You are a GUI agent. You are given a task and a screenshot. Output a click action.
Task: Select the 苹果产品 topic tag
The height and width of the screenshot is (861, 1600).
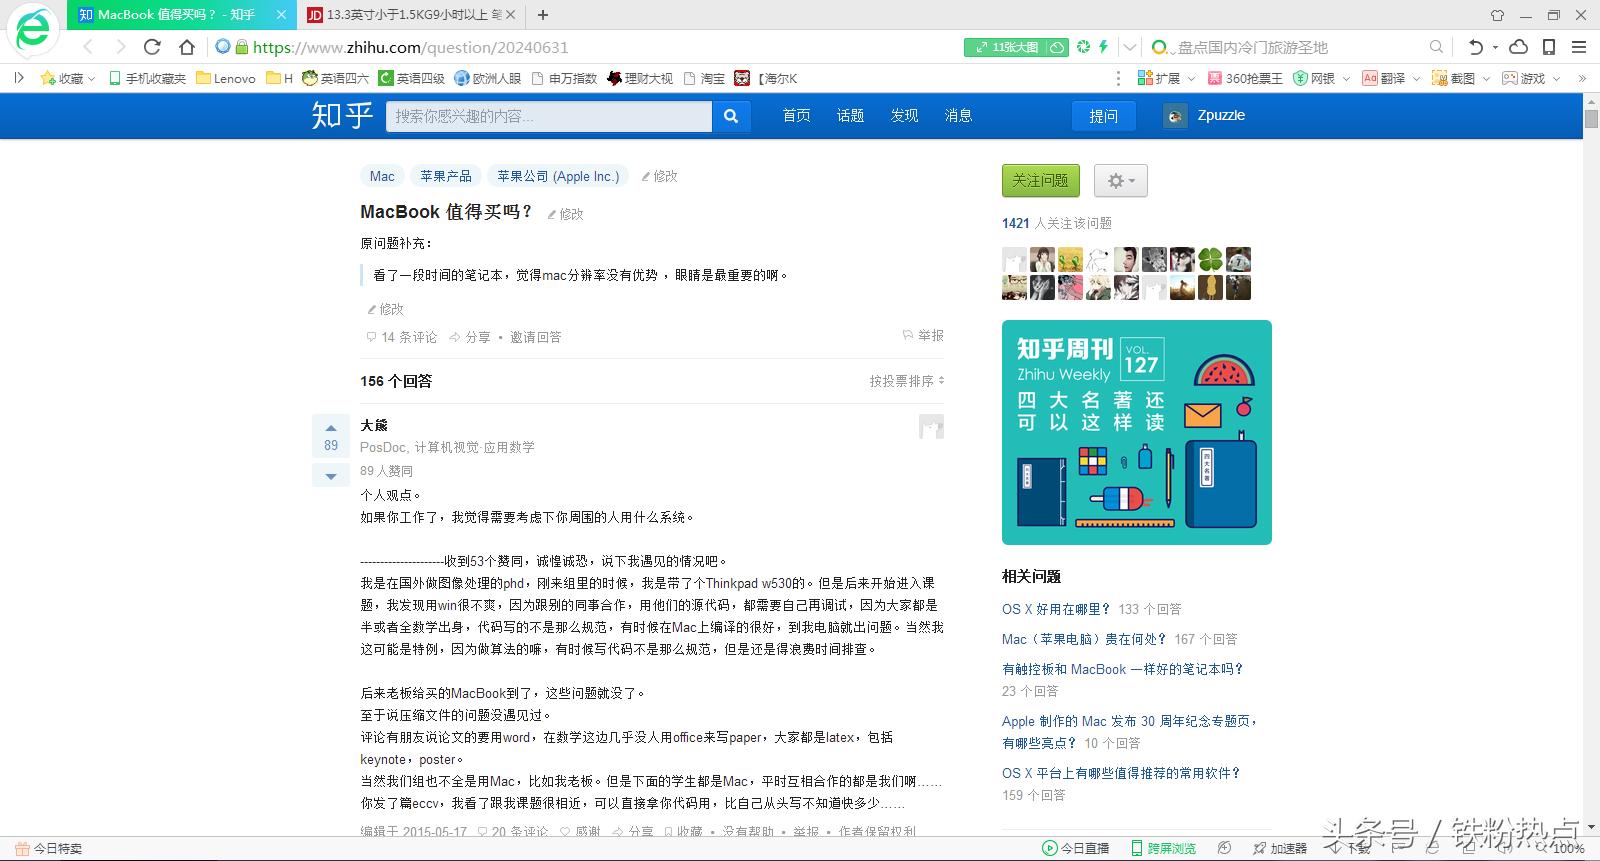(446, 176)
